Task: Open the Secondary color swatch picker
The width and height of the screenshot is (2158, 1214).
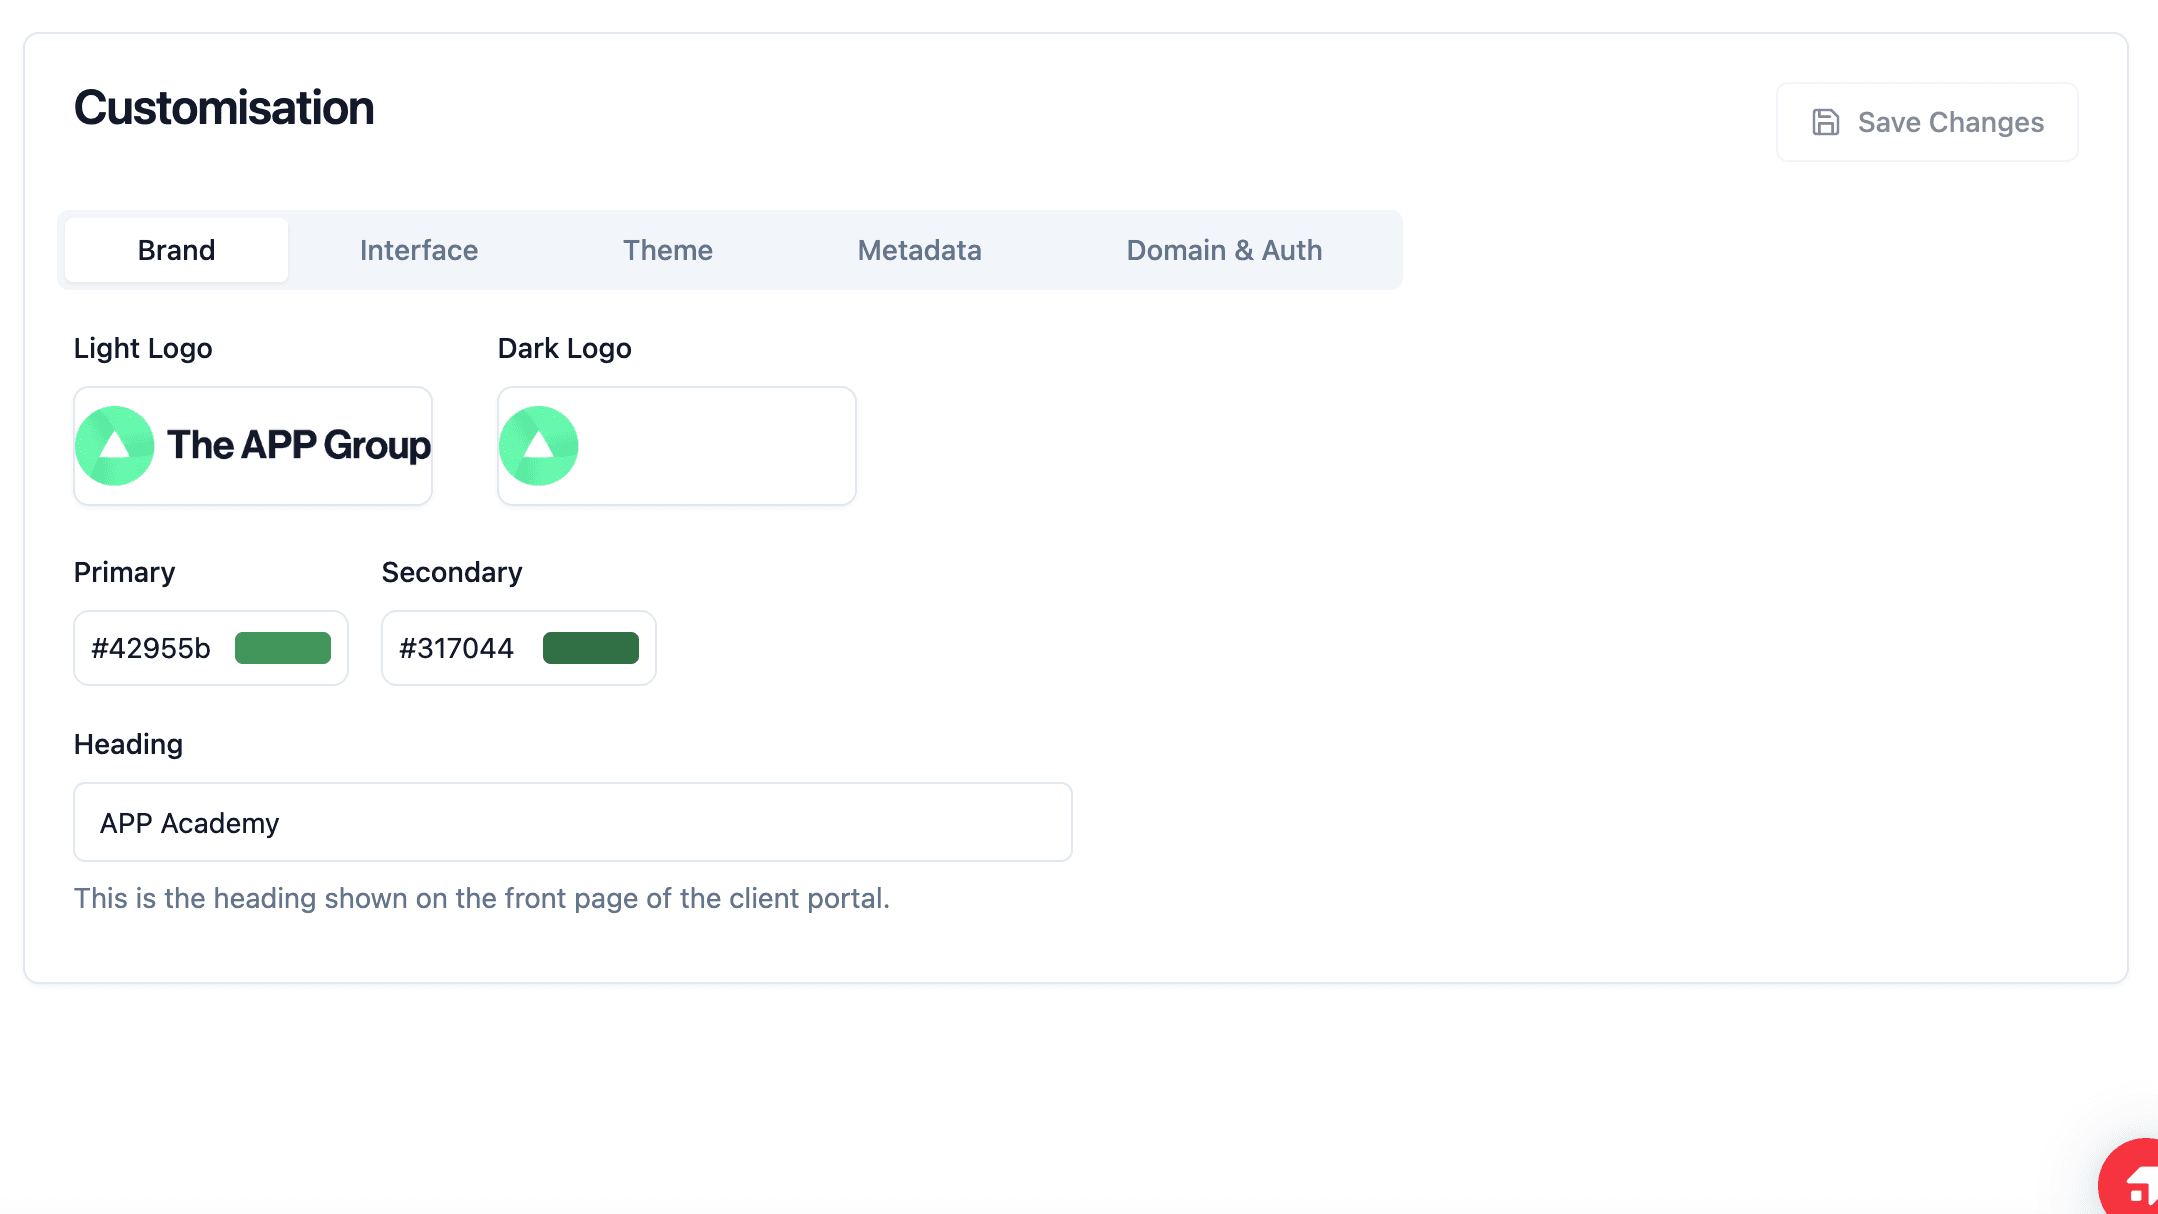Action: coord(590,648)
